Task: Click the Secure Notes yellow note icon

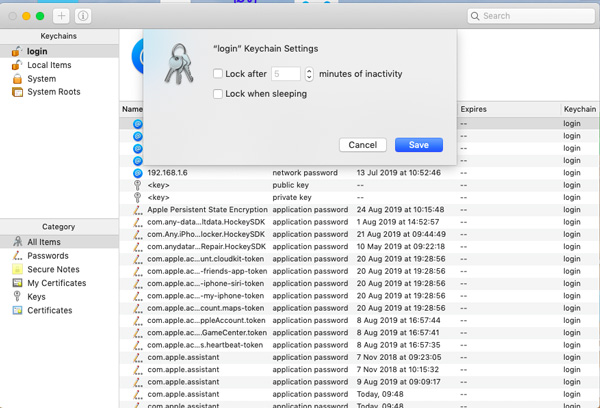Action: [17, 269]
